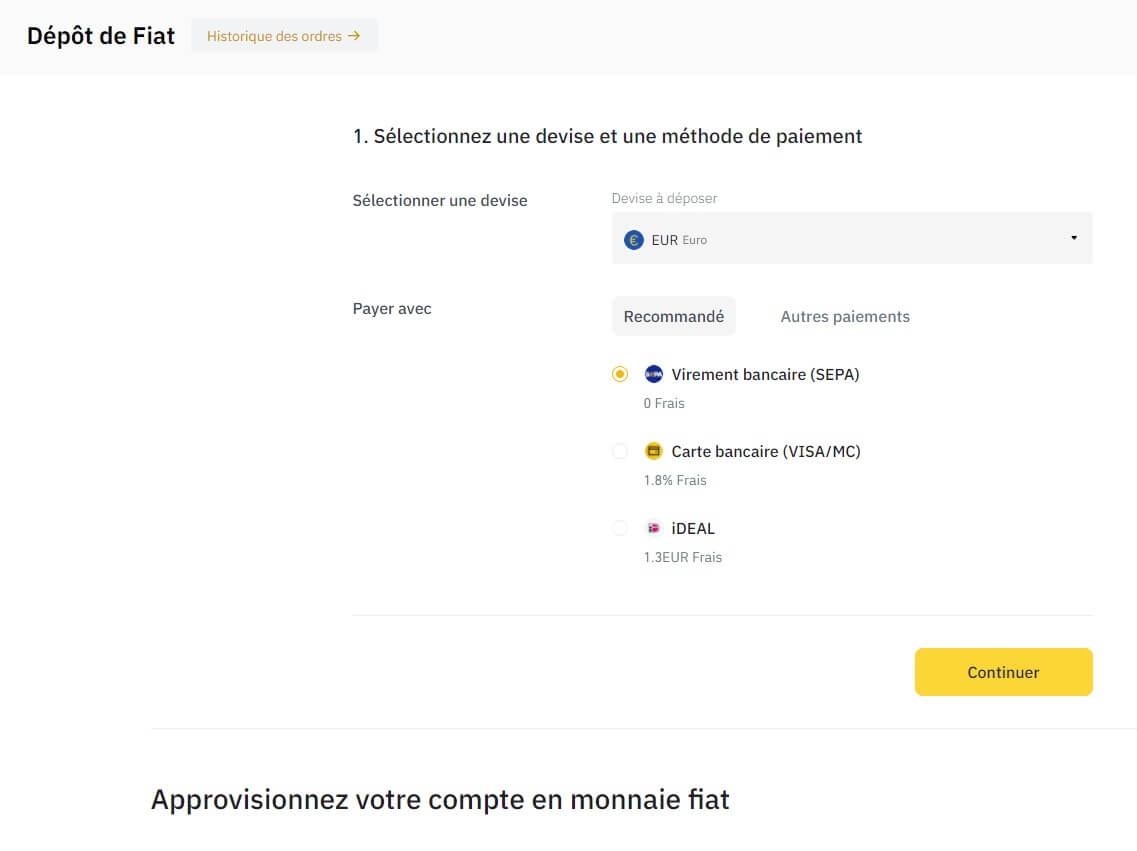Switch to Autres paiements tab
This screenshot has height=851, width=1137.
[x=845, y=316]
